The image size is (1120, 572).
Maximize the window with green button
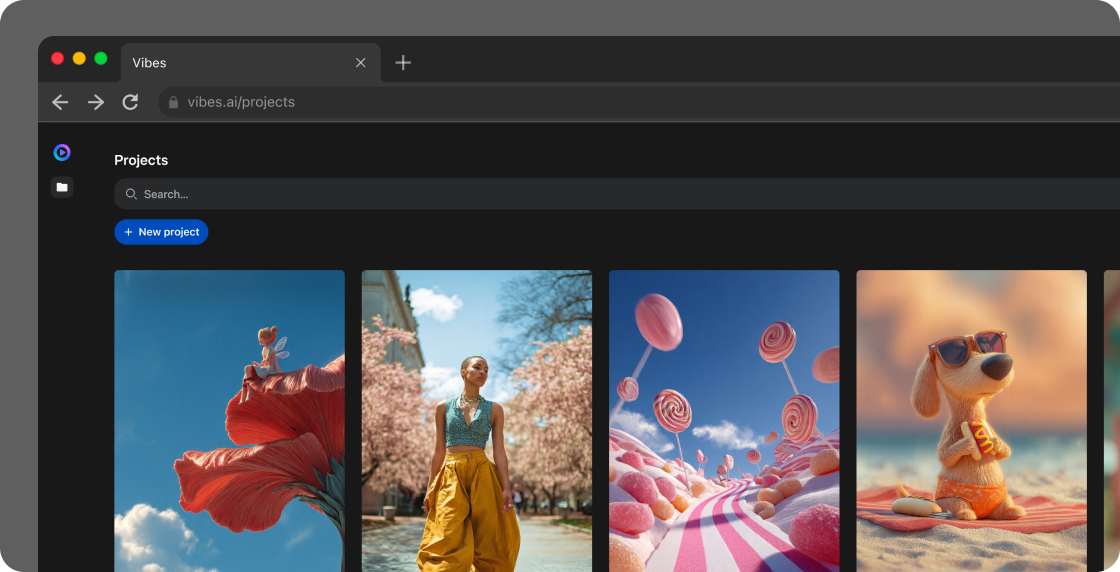pos(101,59)
